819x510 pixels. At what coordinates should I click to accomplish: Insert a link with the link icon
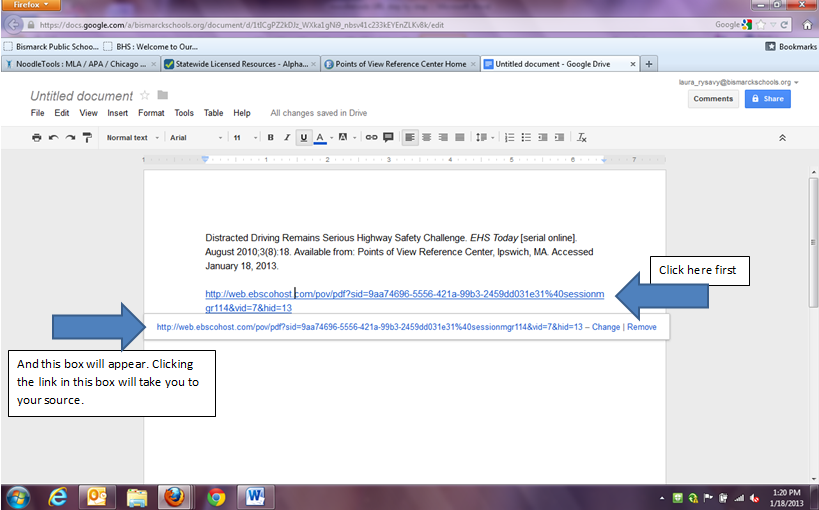coord(371,137)
